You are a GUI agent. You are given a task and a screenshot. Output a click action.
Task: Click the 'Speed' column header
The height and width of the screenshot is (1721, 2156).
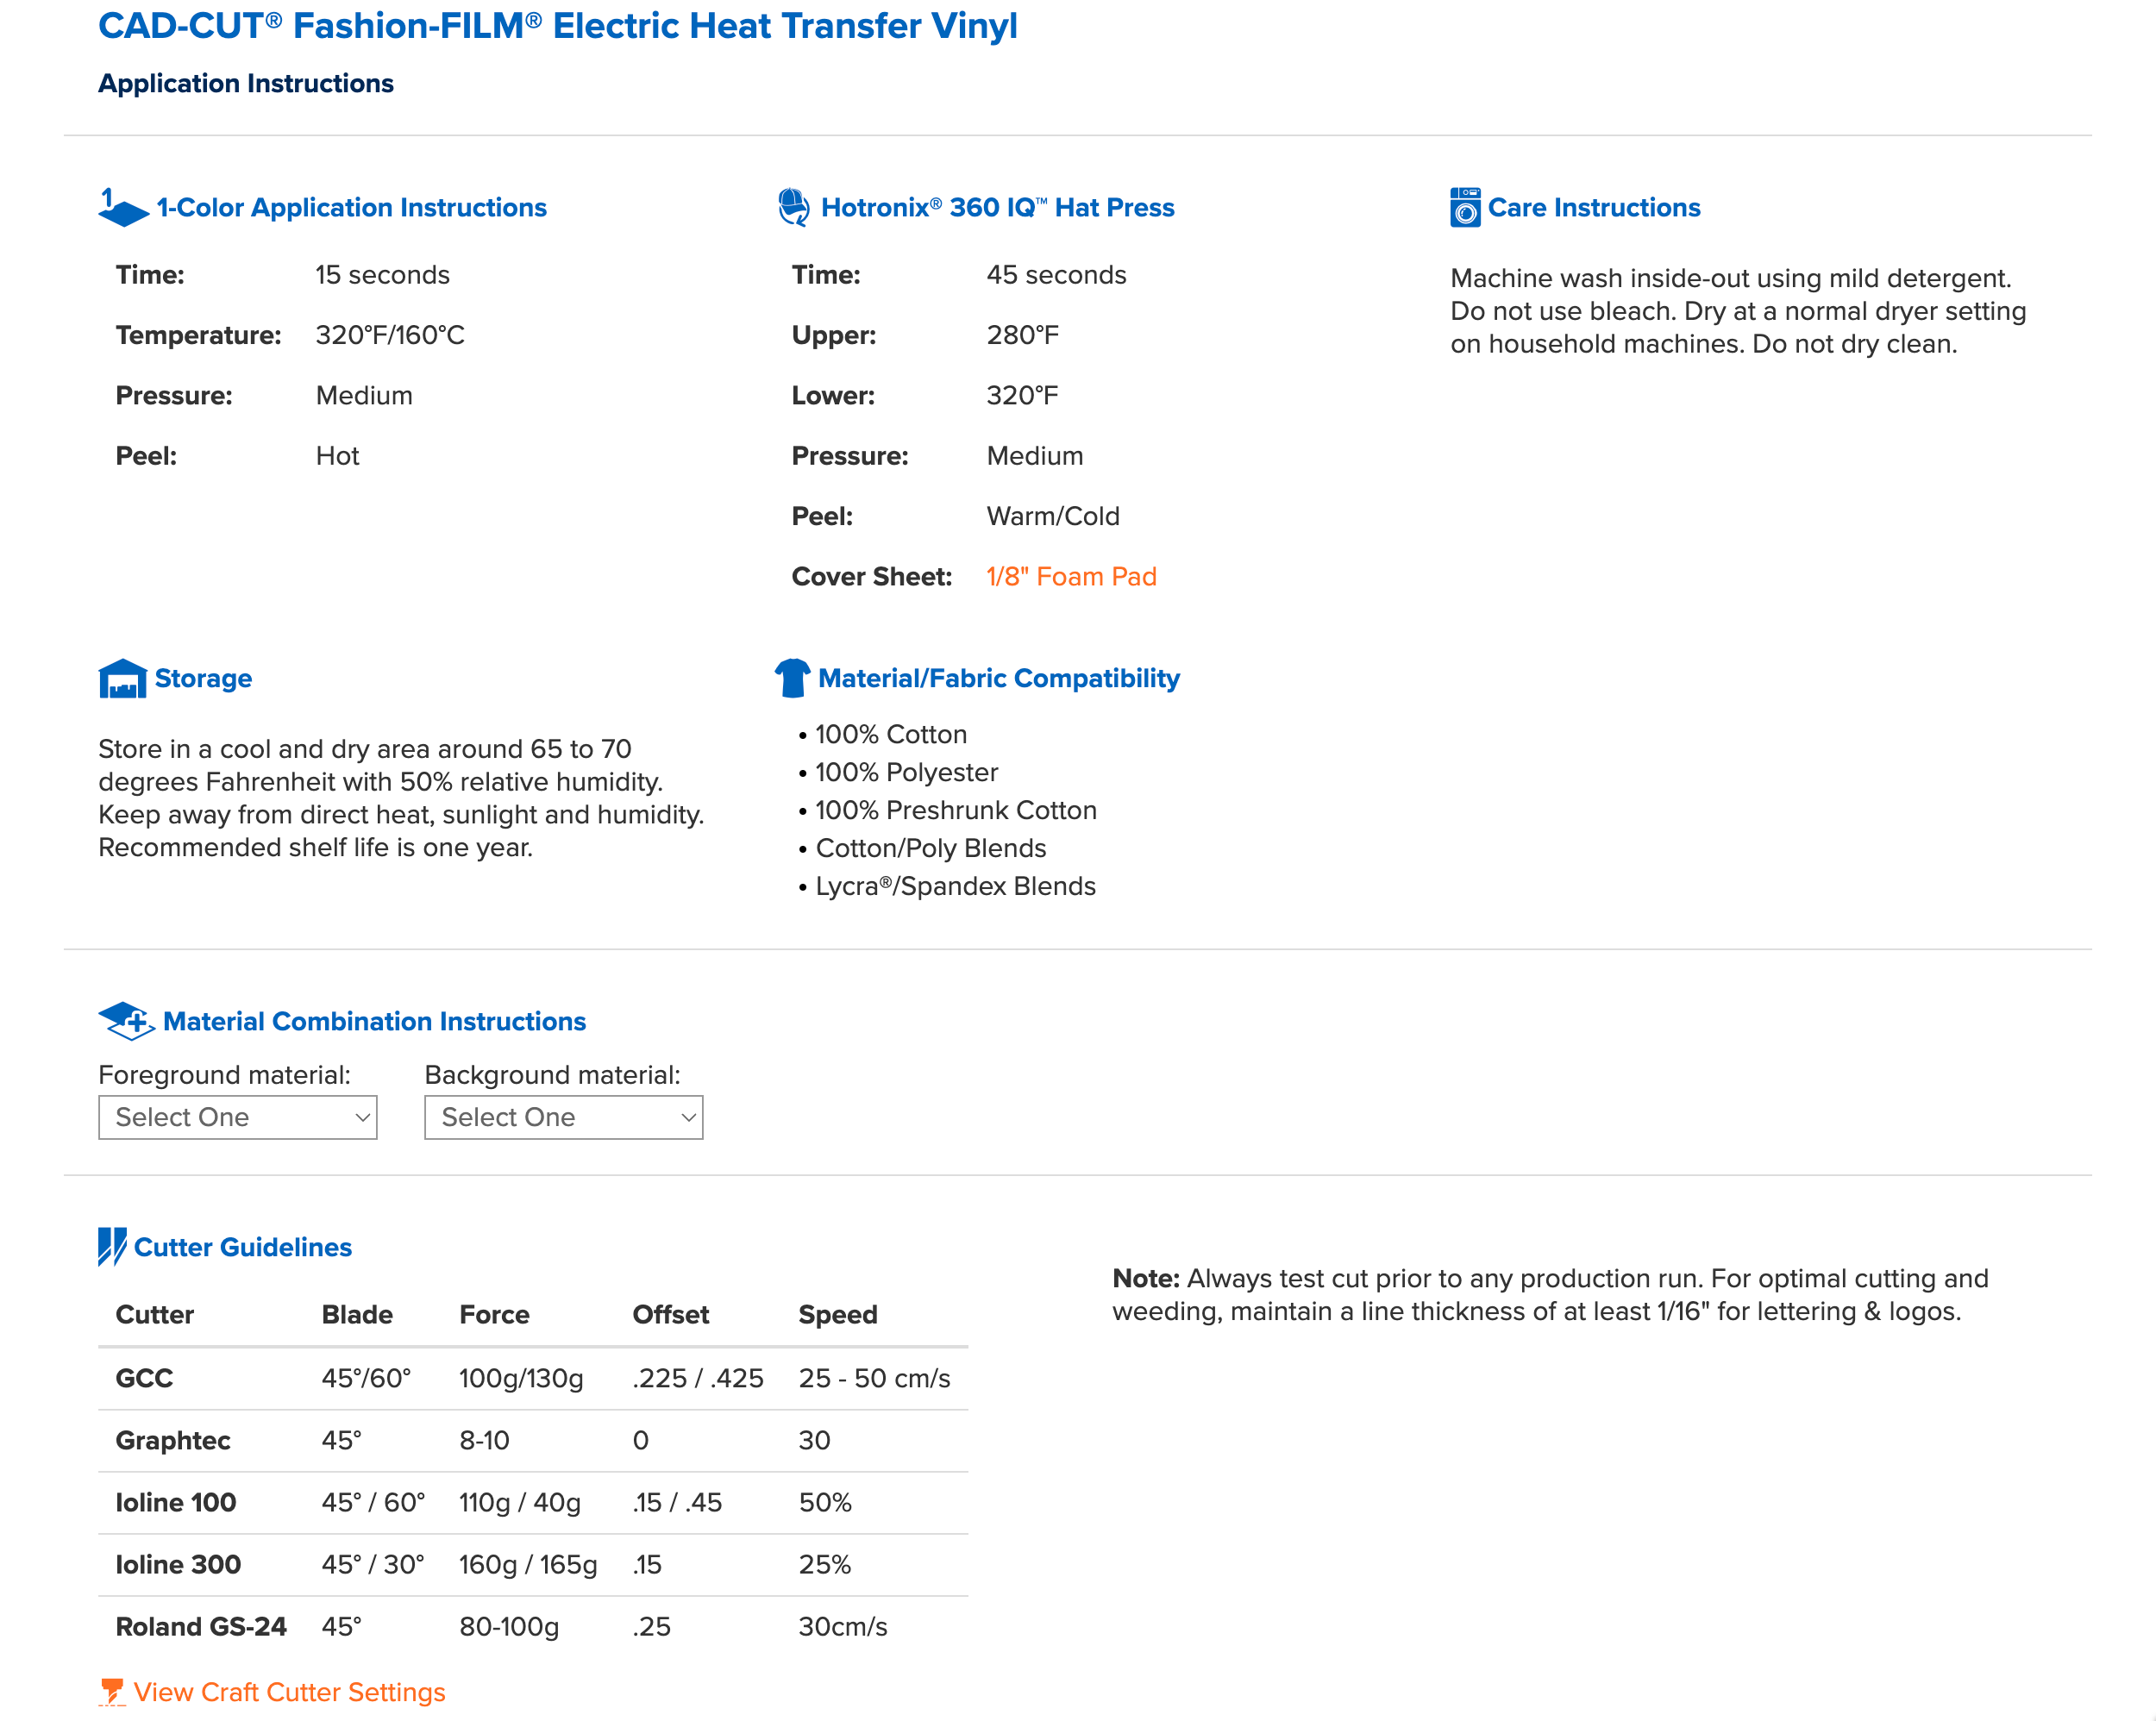(x=838, y=1314)
